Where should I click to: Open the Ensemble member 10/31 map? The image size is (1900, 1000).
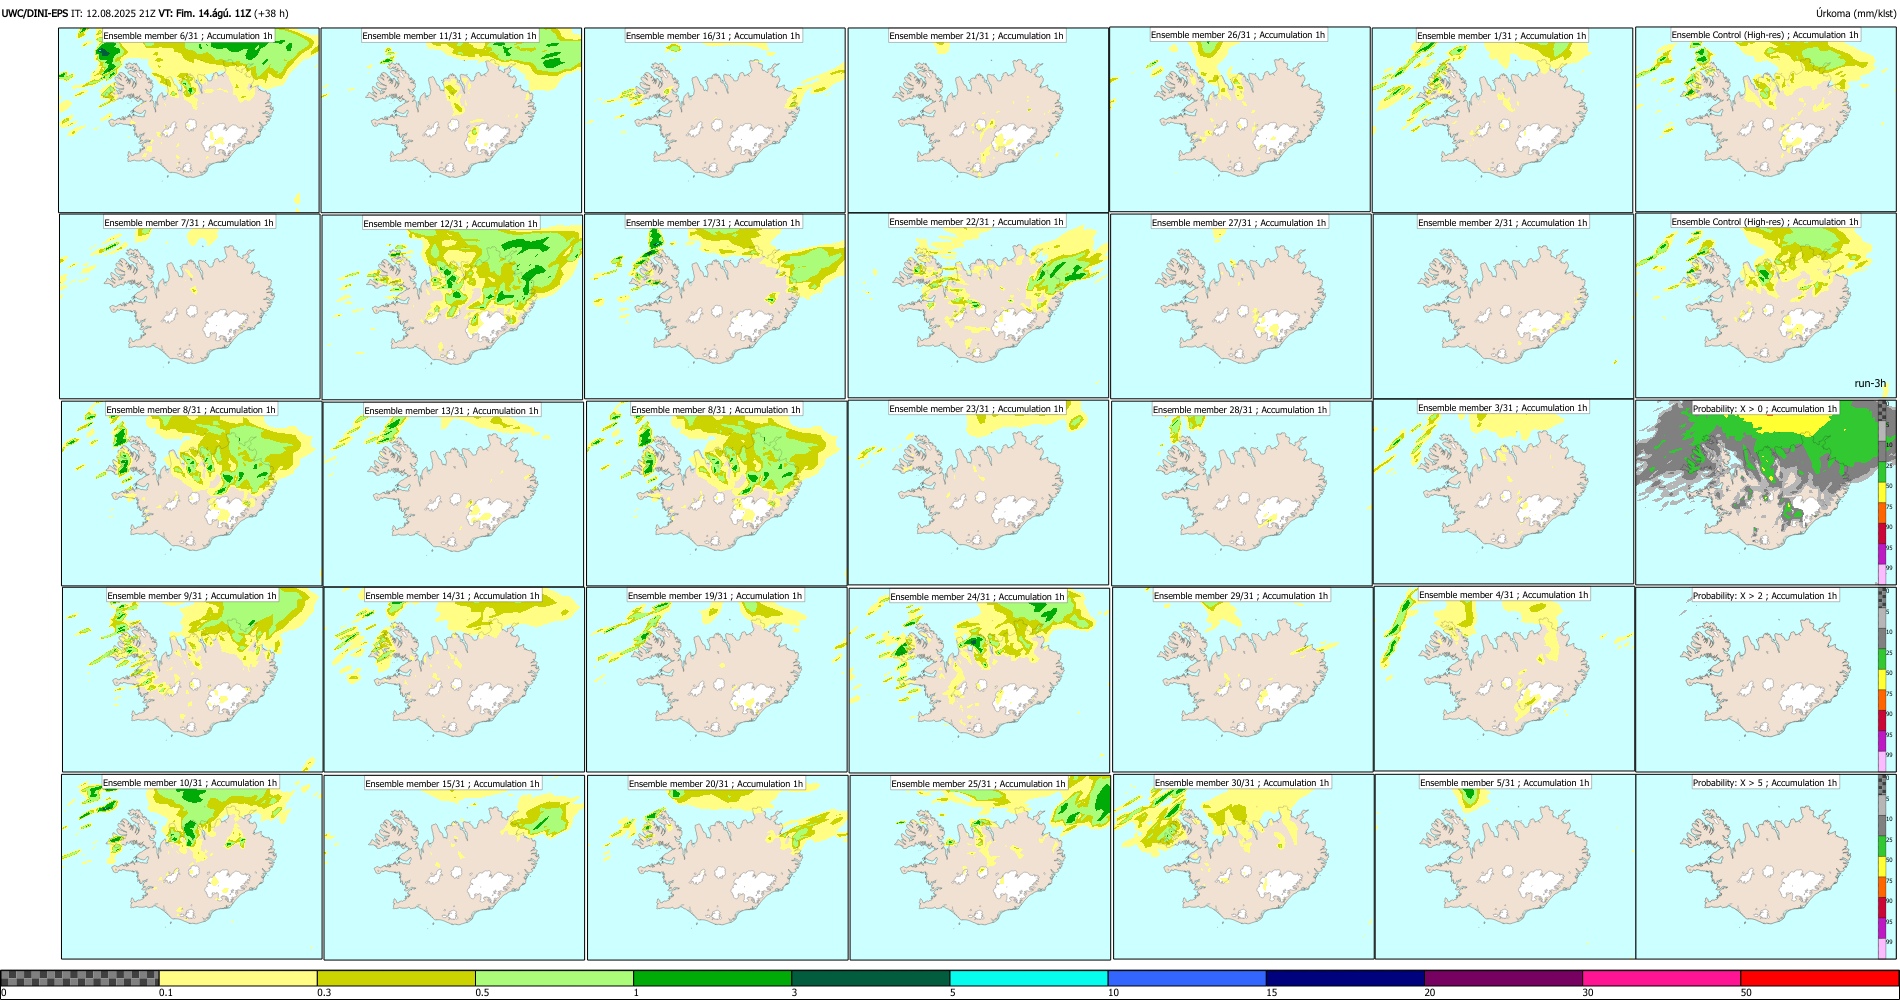pos(191,866)
